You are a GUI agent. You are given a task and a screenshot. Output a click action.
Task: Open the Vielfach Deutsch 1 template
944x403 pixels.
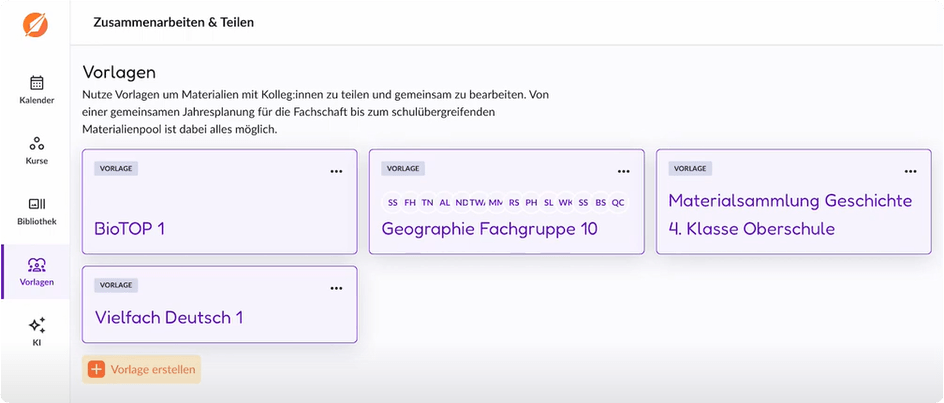168,318
